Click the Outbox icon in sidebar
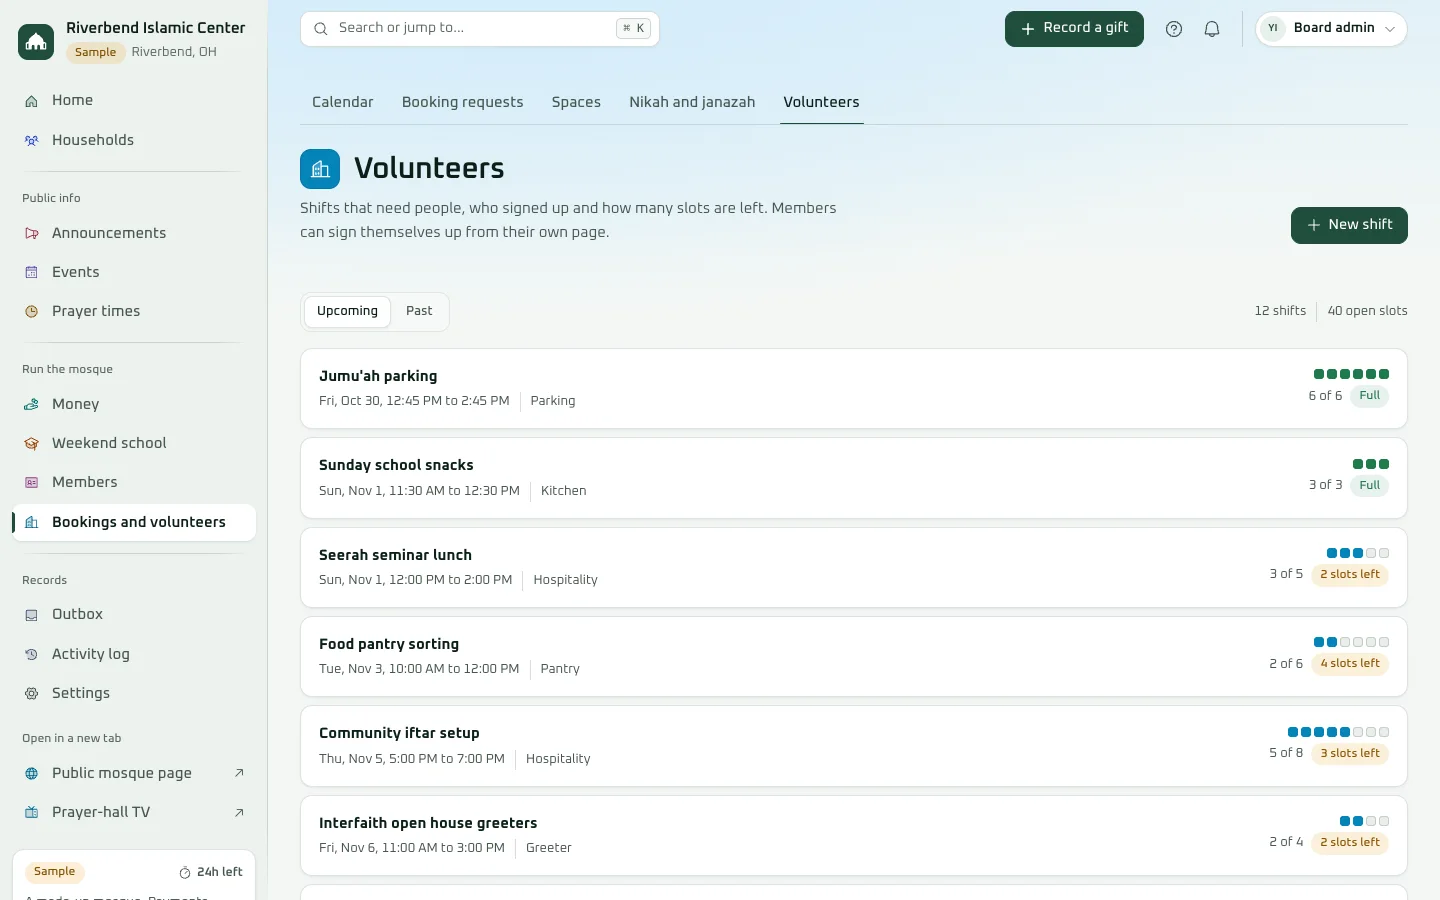 coord(32,615)
